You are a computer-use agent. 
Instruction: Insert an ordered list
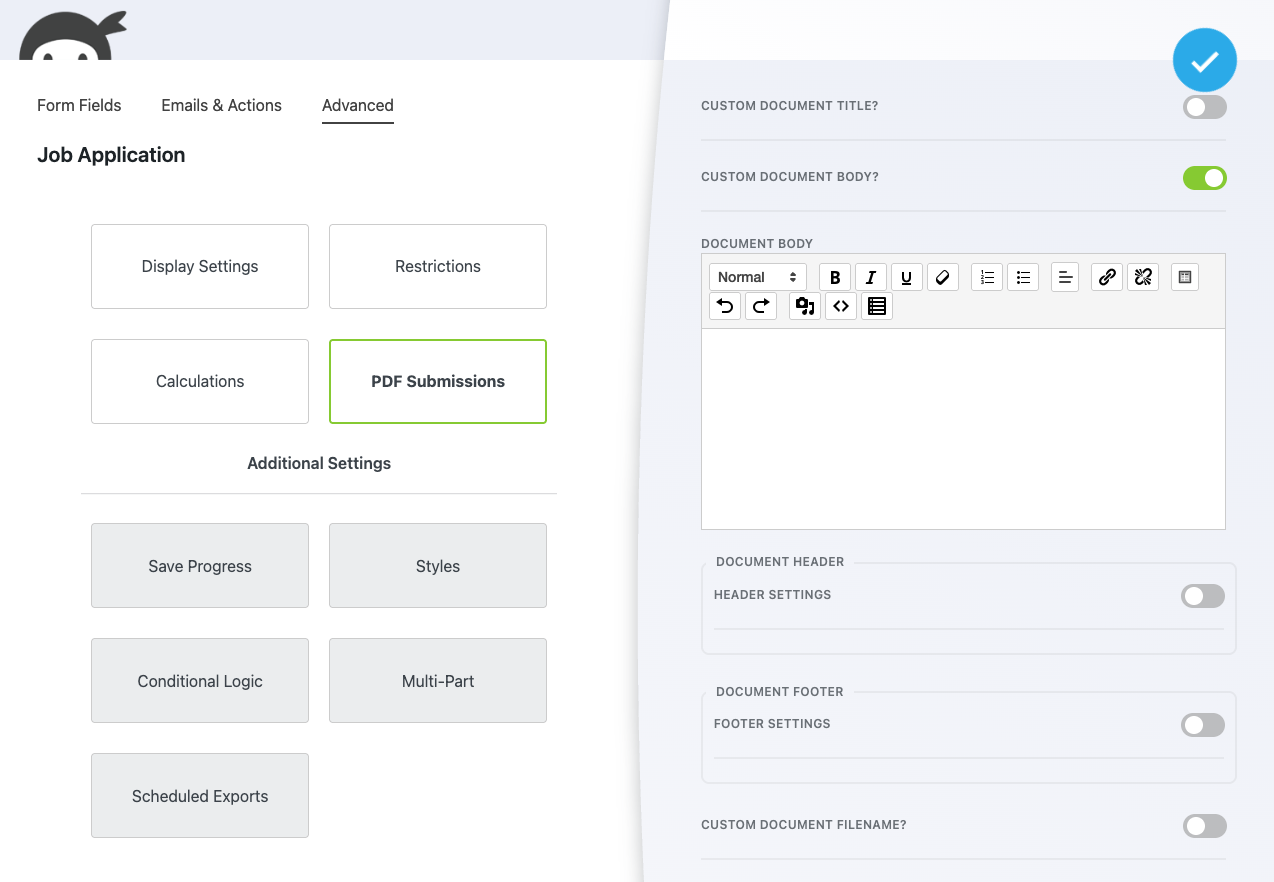point(986,277)
